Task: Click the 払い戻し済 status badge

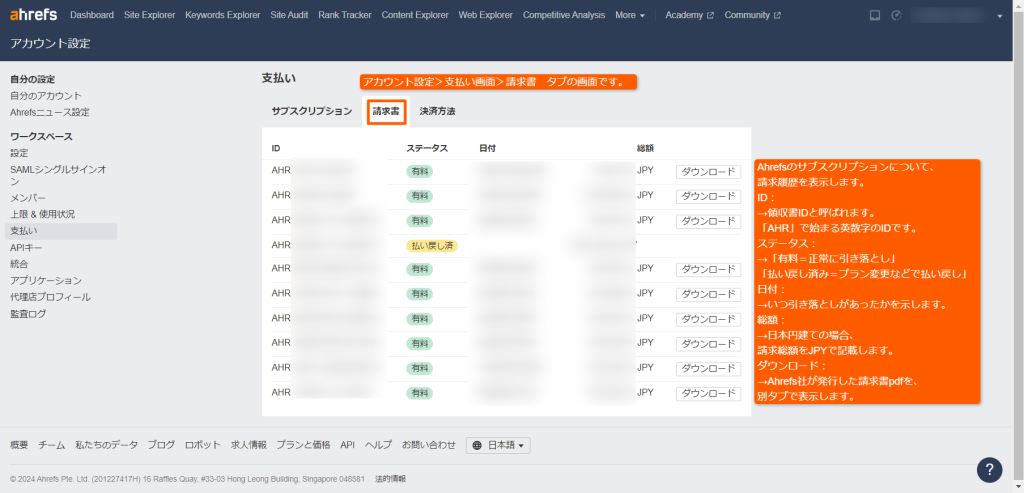Action: [x=432, y=246]
